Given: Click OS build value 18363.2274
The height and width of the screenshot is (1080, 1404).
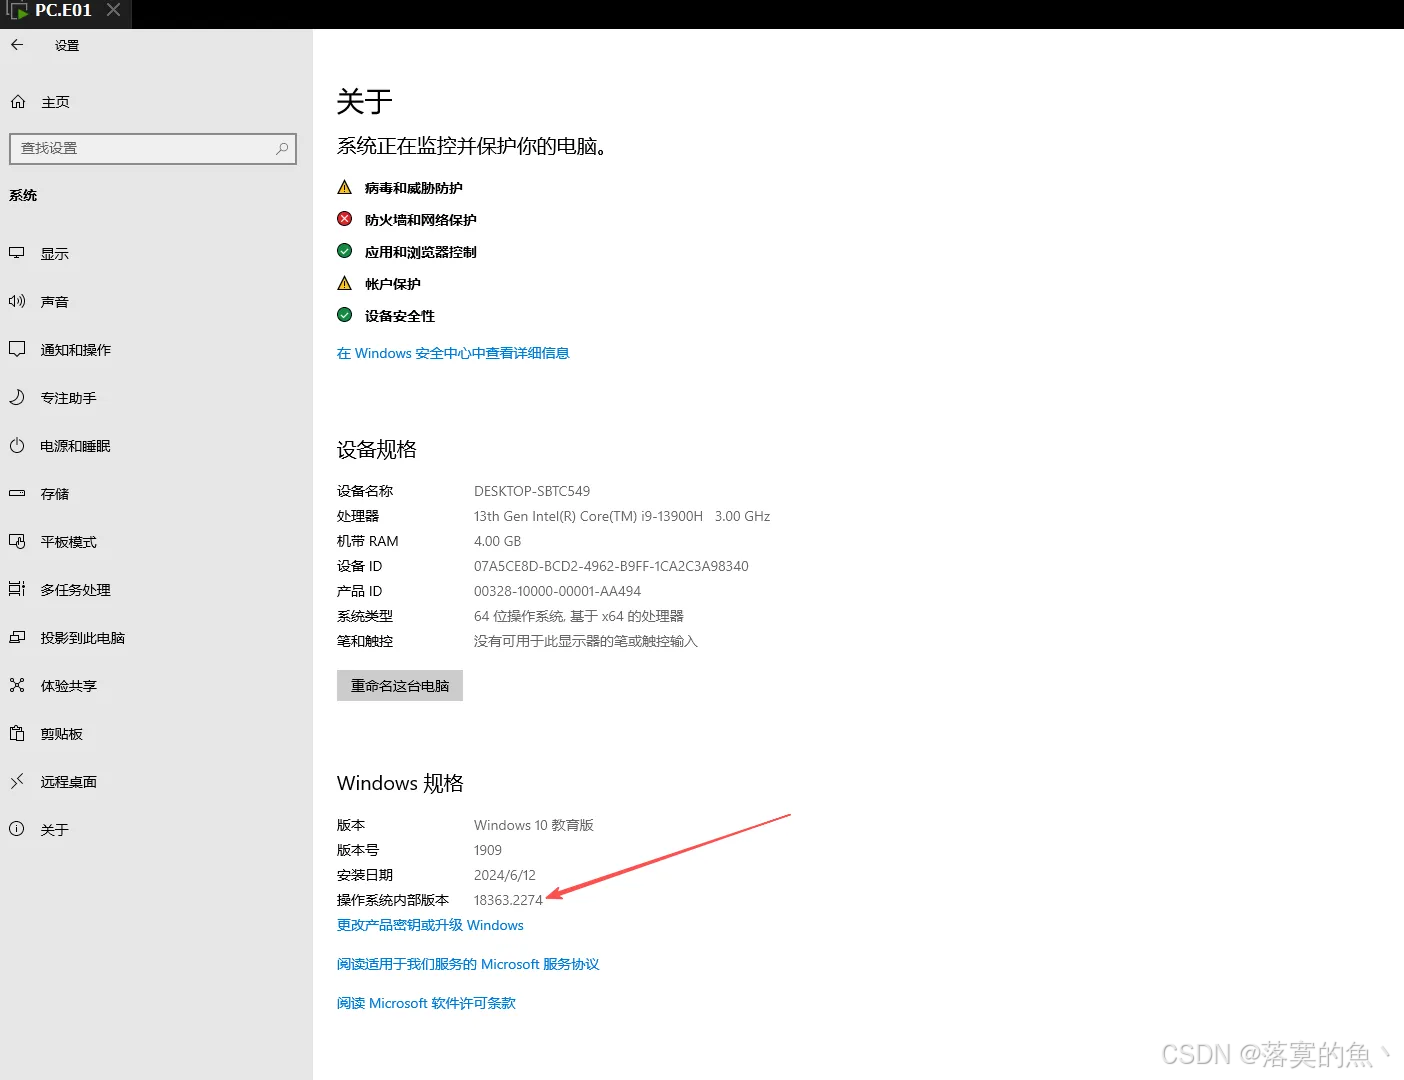Looking at the screenshot, I should click(508, 900).
